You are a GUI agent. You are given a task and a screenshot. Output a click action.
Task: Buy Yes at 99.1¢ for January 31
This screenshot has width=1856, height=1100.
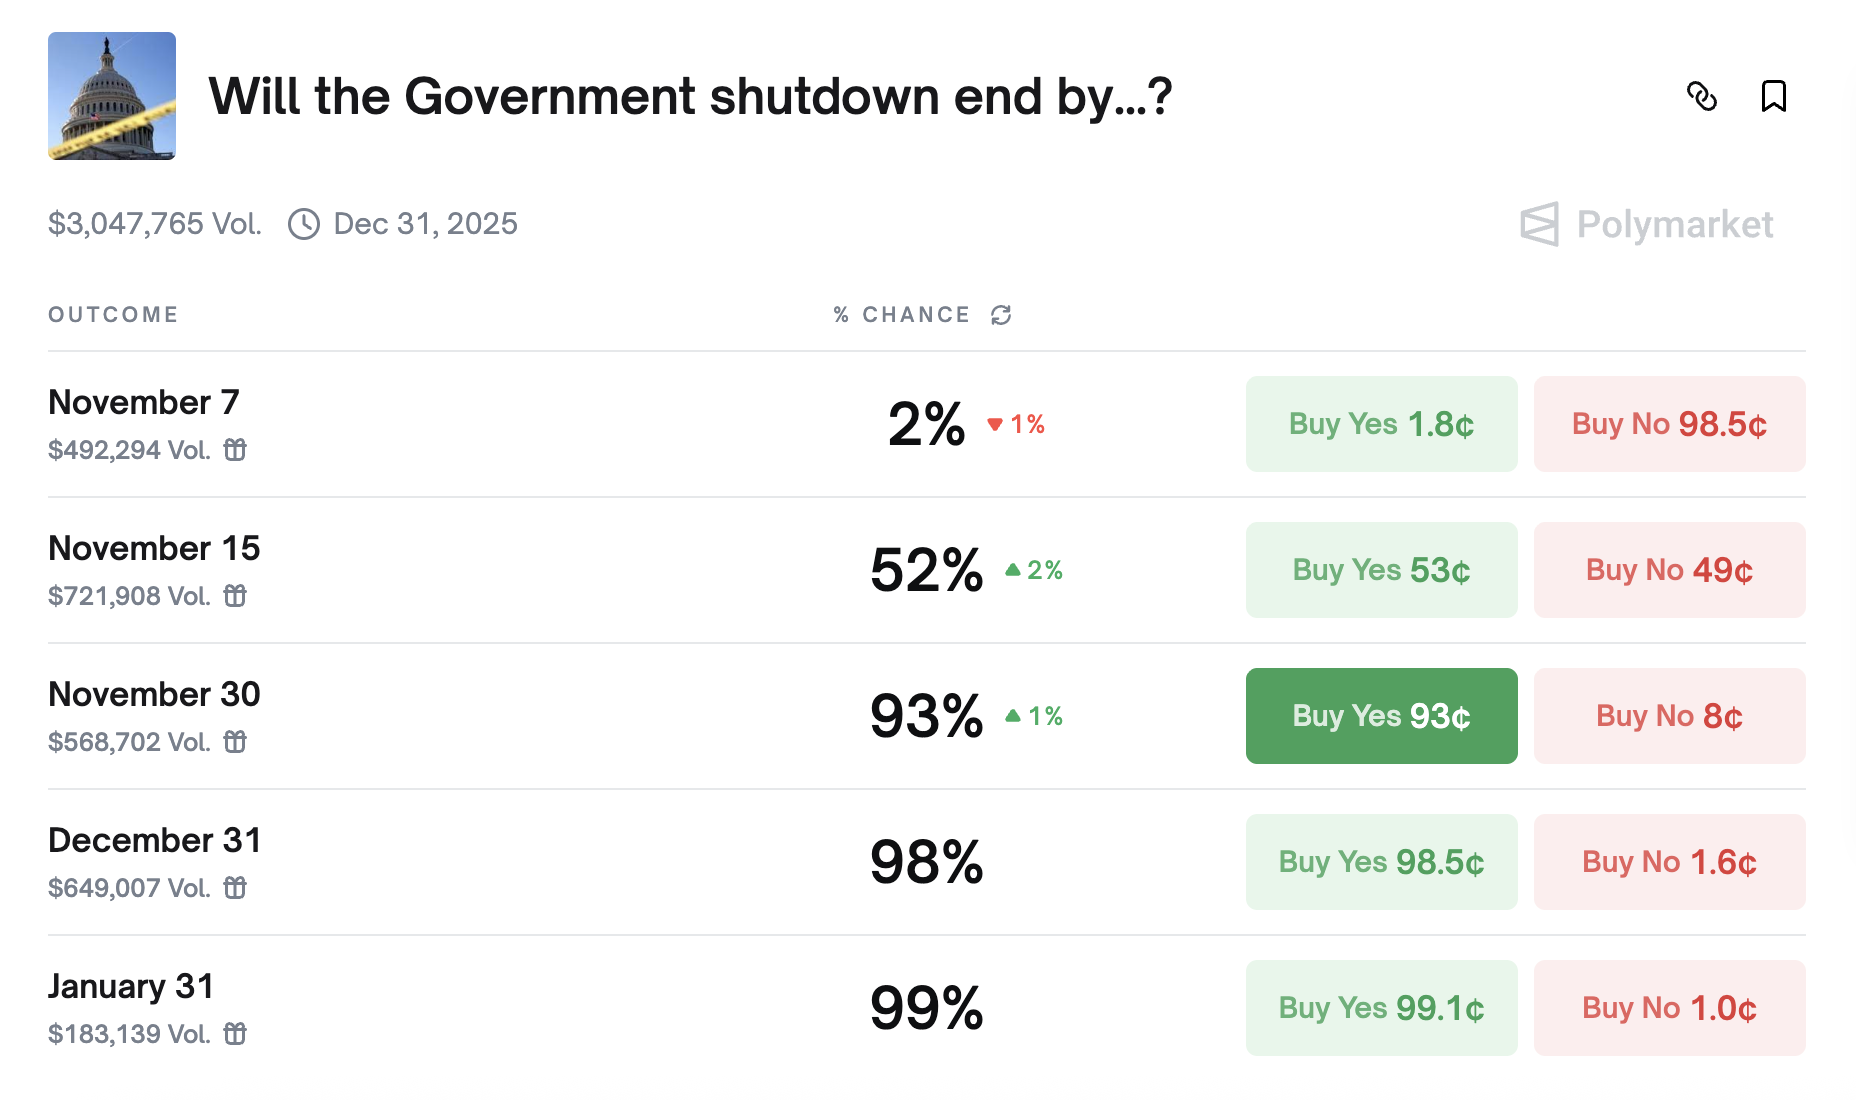[1381, 1008]
